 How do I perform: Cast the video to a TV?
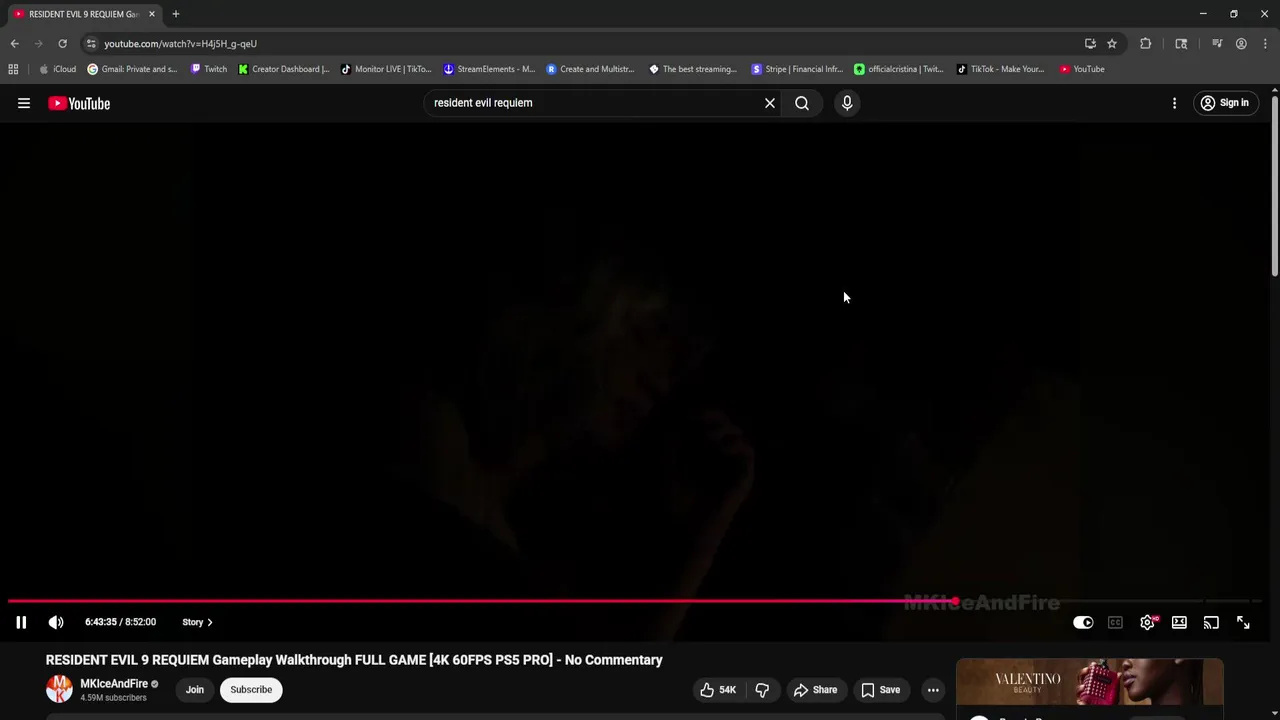point(1211,622)
